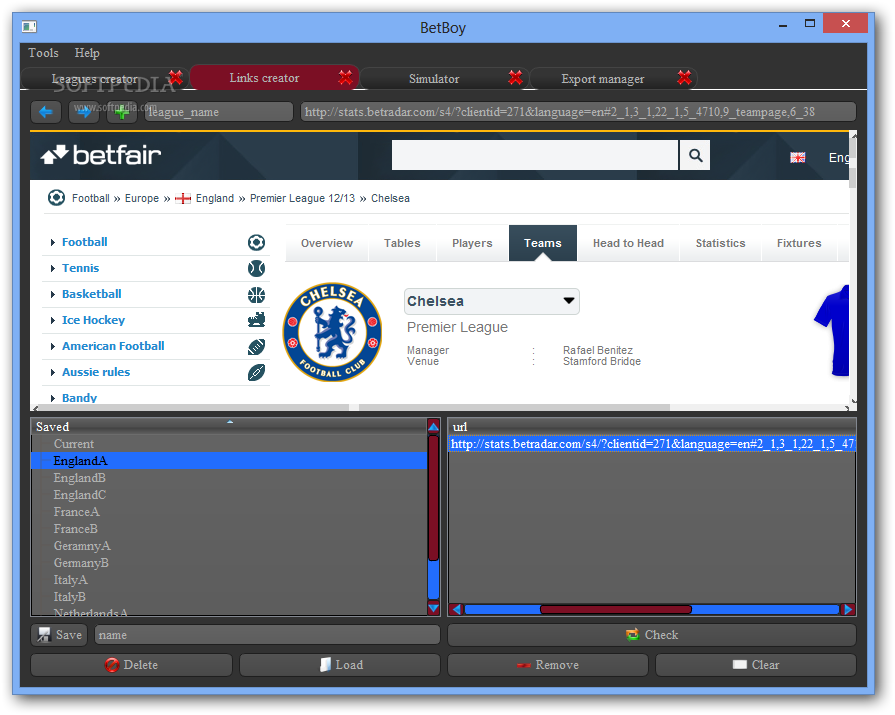Close the Simulator tab
895x715 pixels.
tap(515, 78)
